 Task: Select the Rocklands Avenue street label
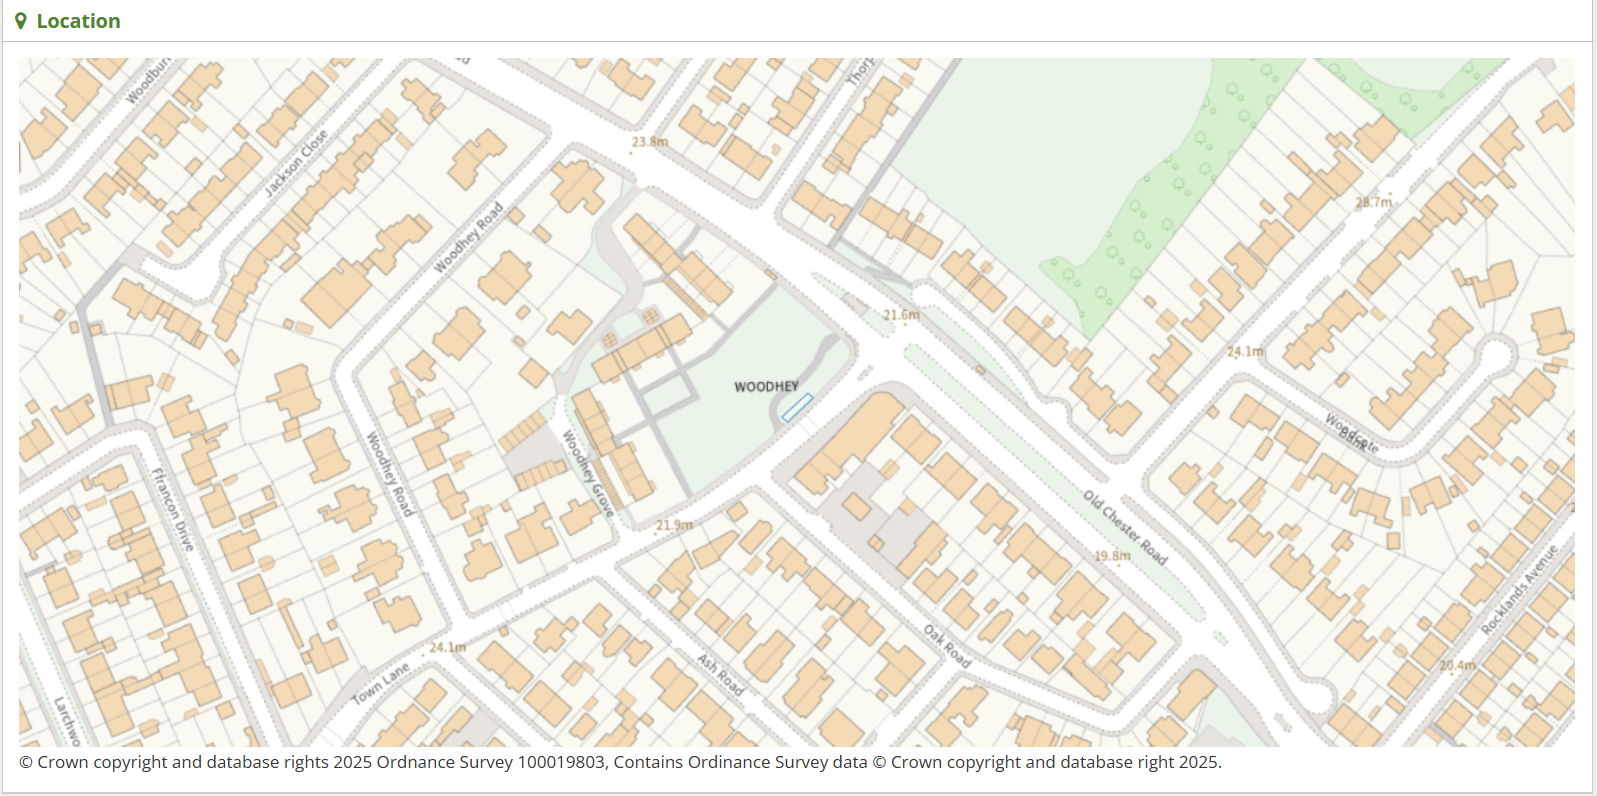pos(1519,590)
